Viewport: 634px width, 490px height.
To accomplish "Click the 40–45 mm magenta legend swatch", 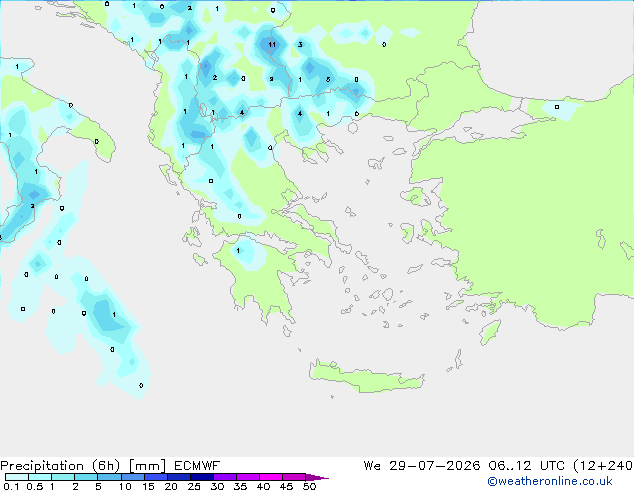I will coord(271,477).
